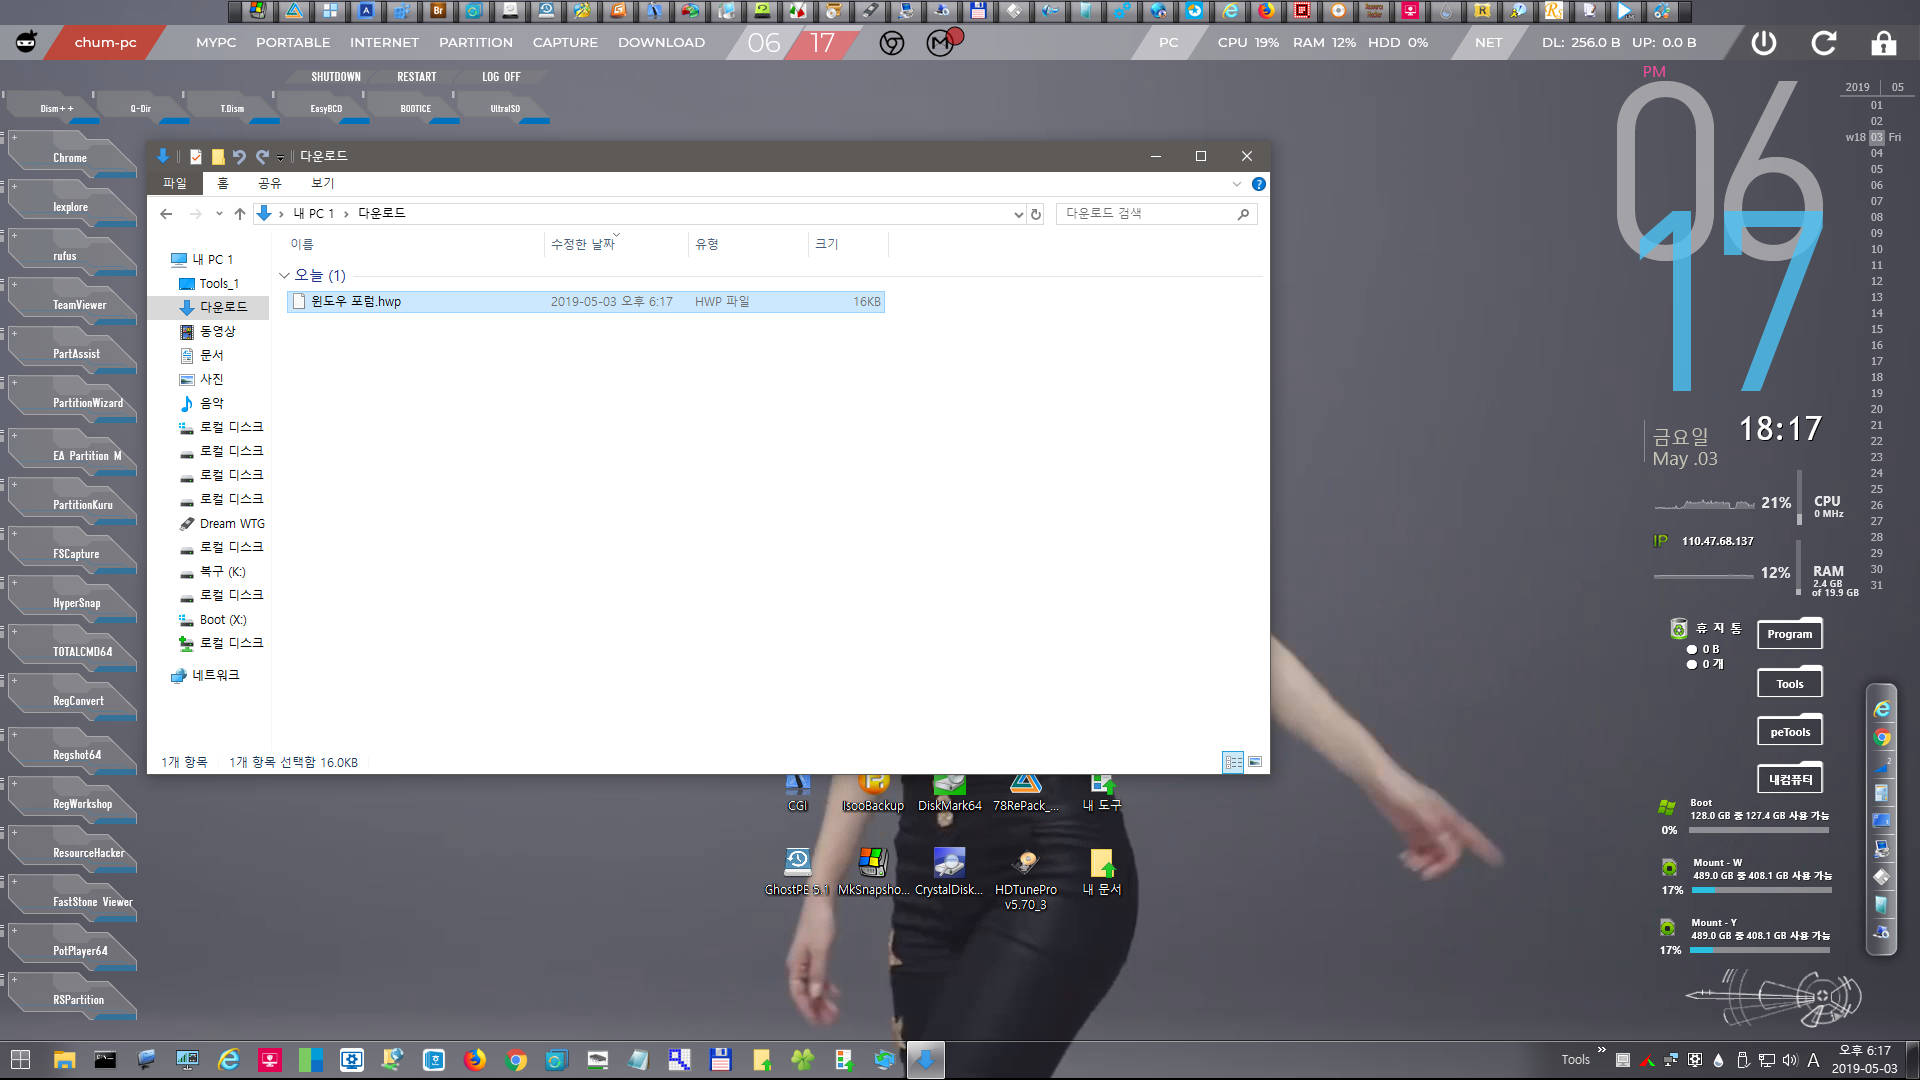Click the recycle bin 휴지통 widget icon
Image resolution: width=1920 pixels, height=1080 pixels.
1679,628
